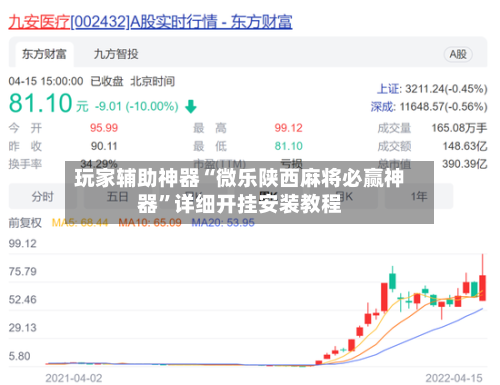The height and width of the screenshot is (385, 500).
Task: Click the 前复权 label
Action: (25, 223)
